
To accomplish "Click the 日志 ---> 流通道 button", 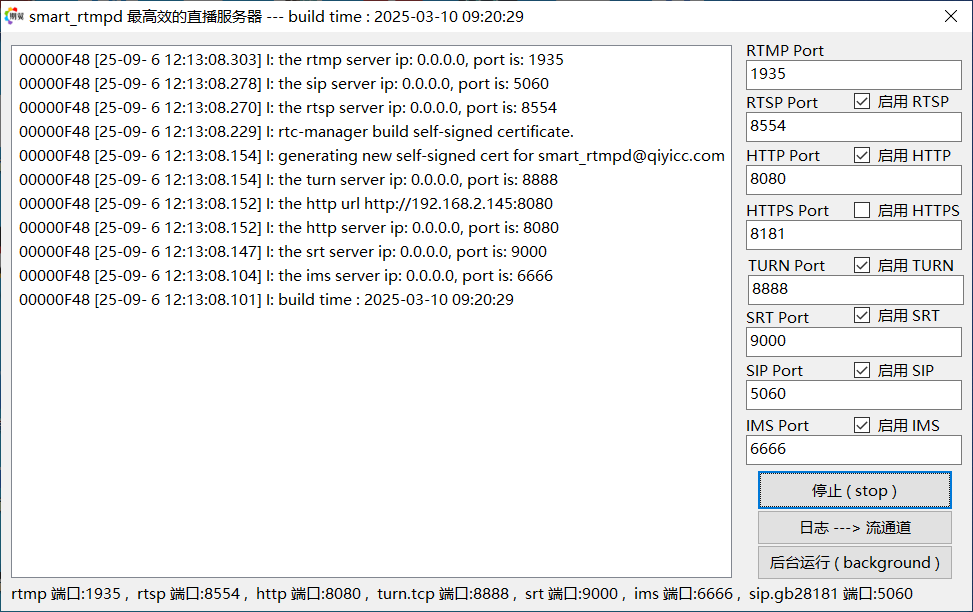I will [854, 528].
